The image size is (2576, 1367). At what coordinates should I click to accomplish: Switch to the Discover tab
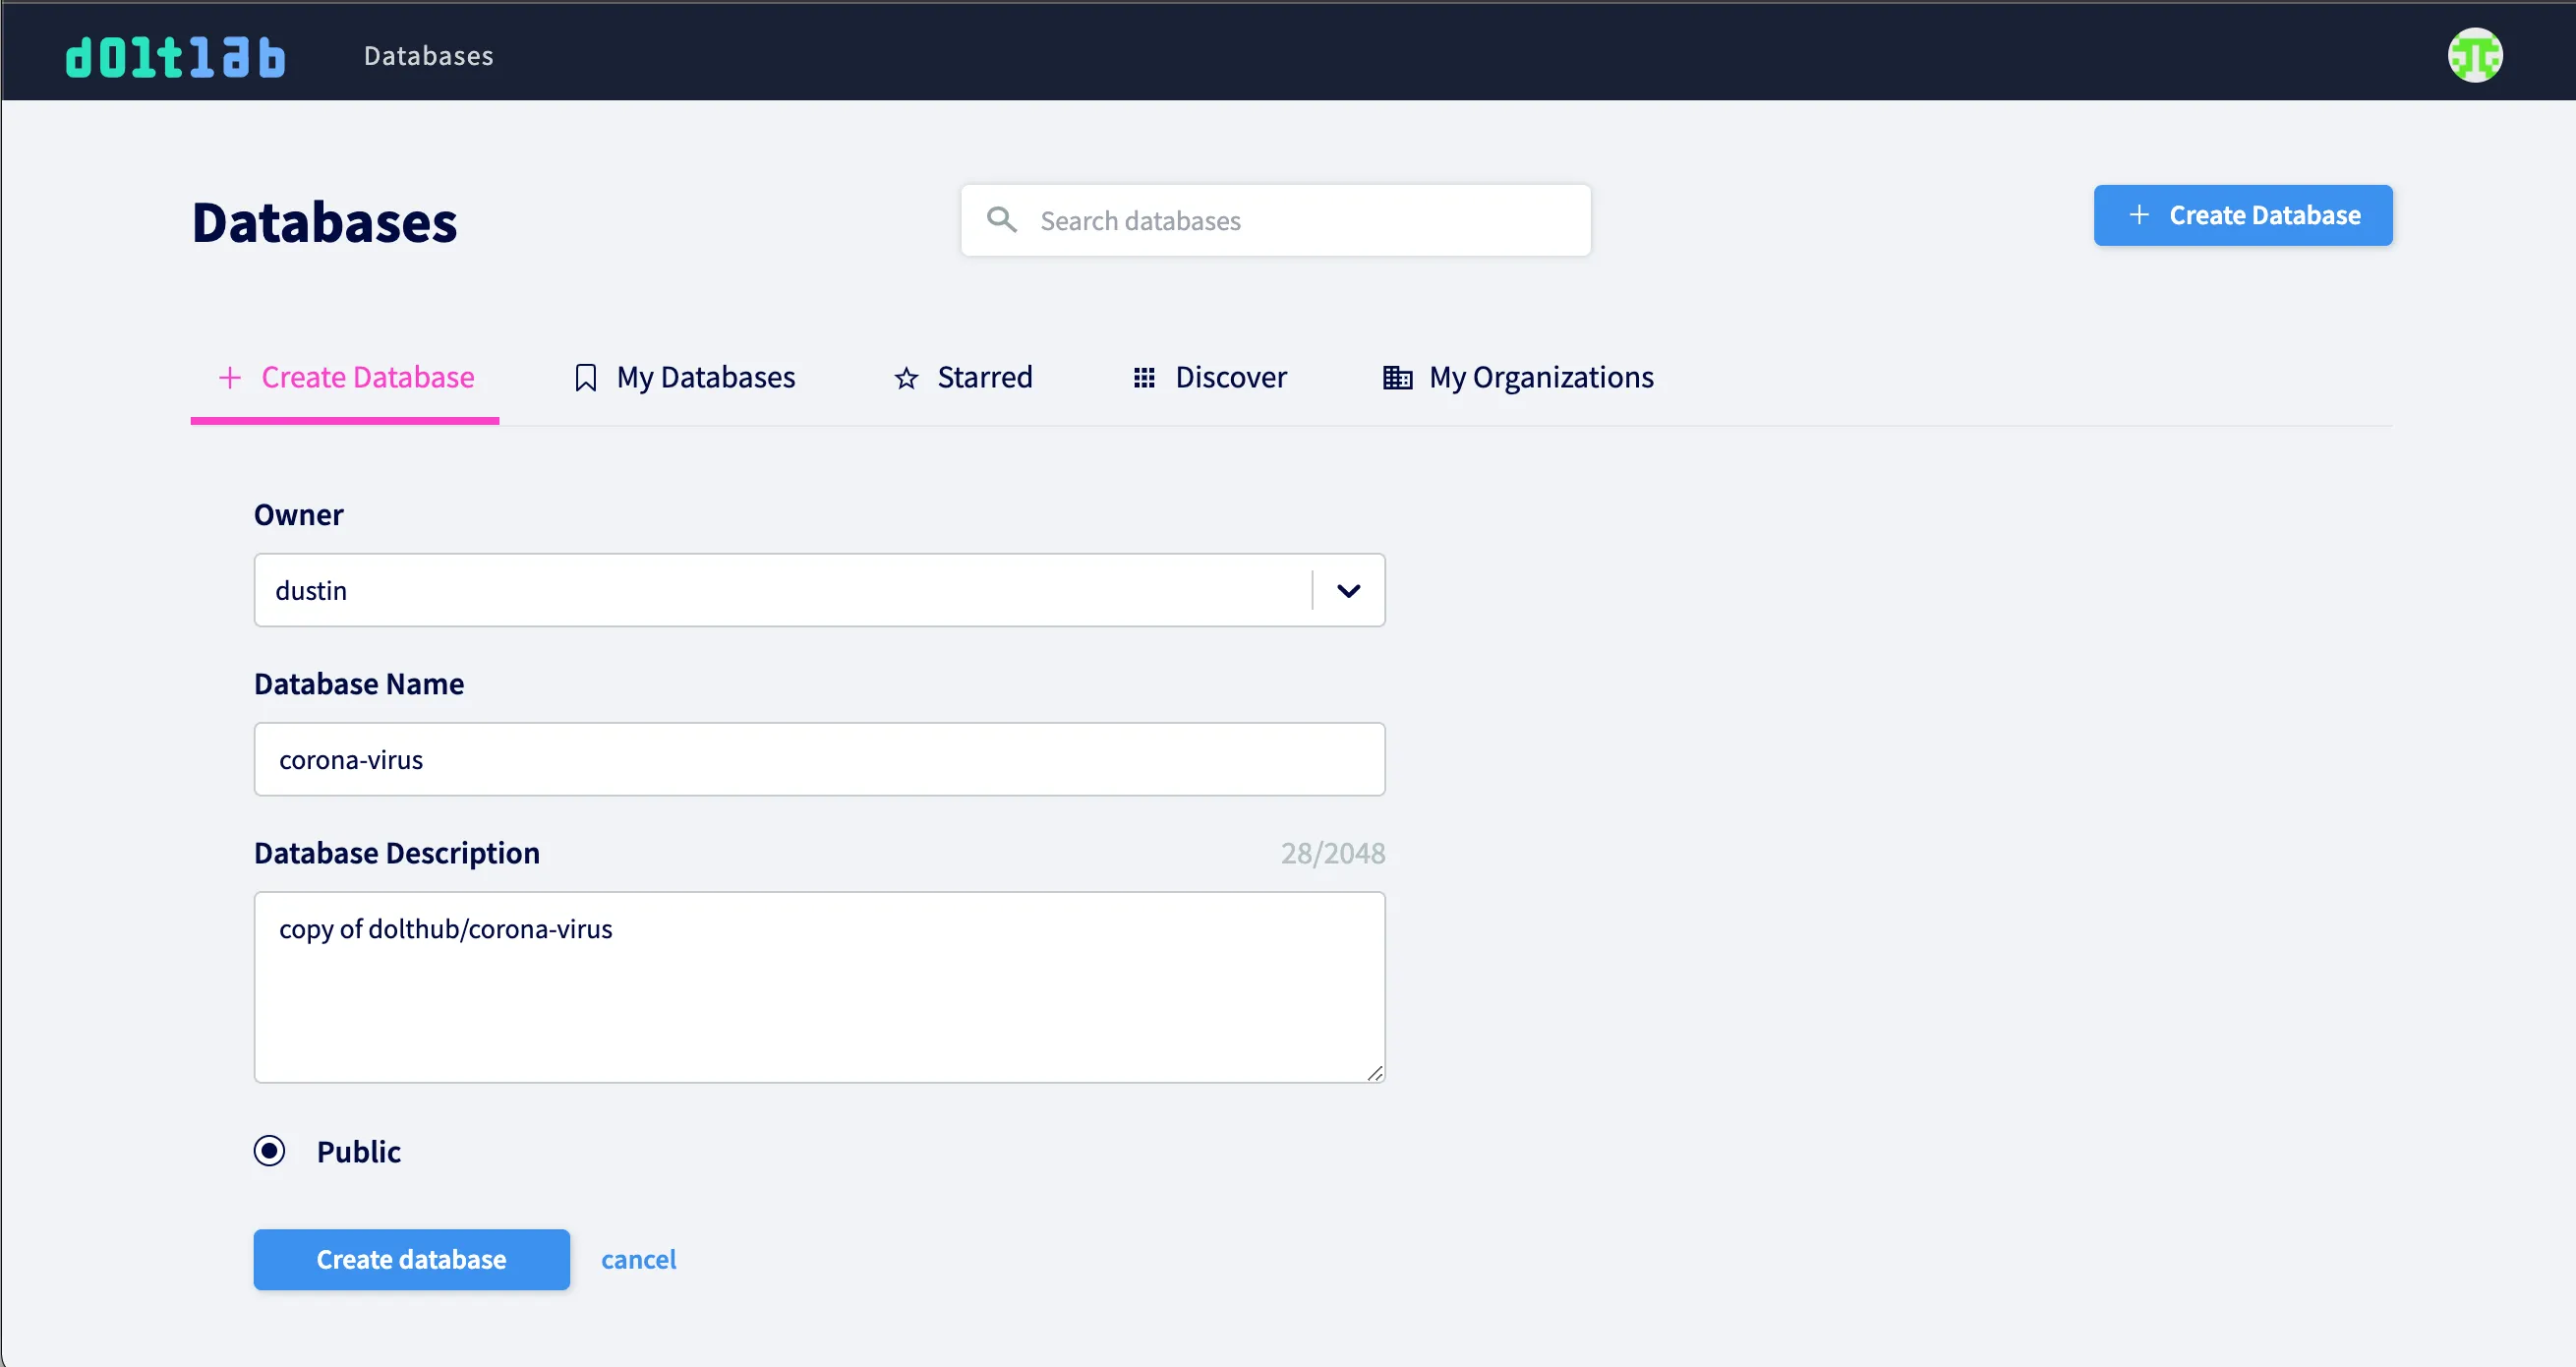pos(1230,377)
